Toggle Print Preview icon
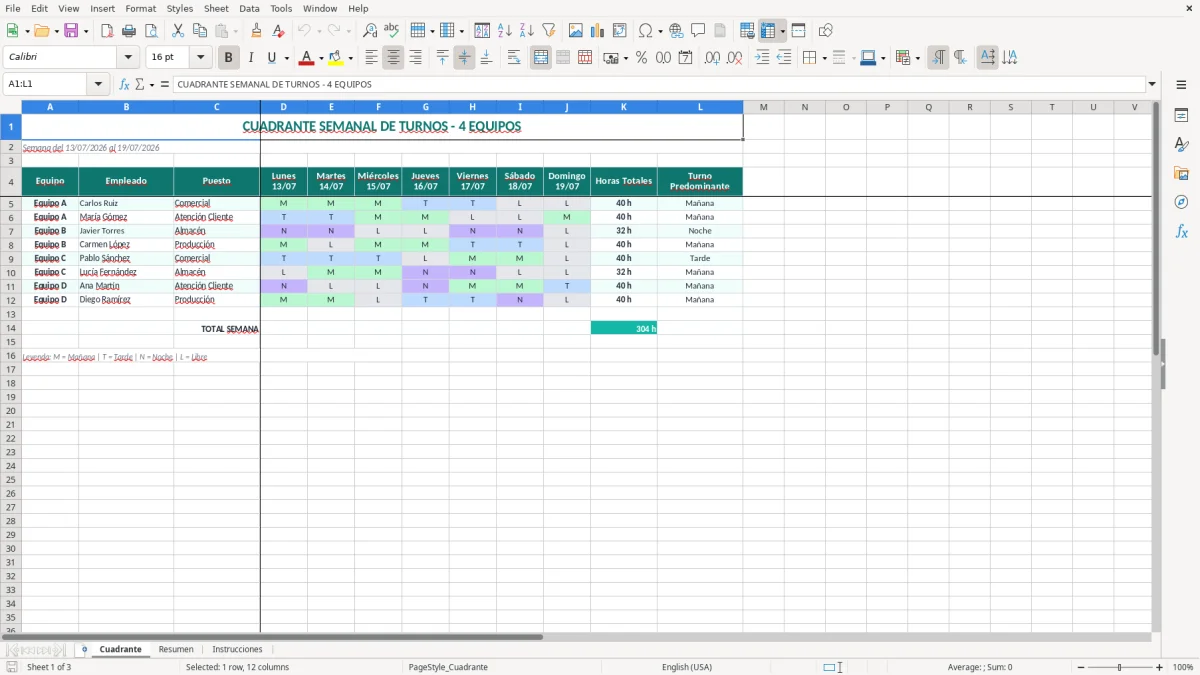The width and height of the screenshot is (1200, 675). point(150,31)
